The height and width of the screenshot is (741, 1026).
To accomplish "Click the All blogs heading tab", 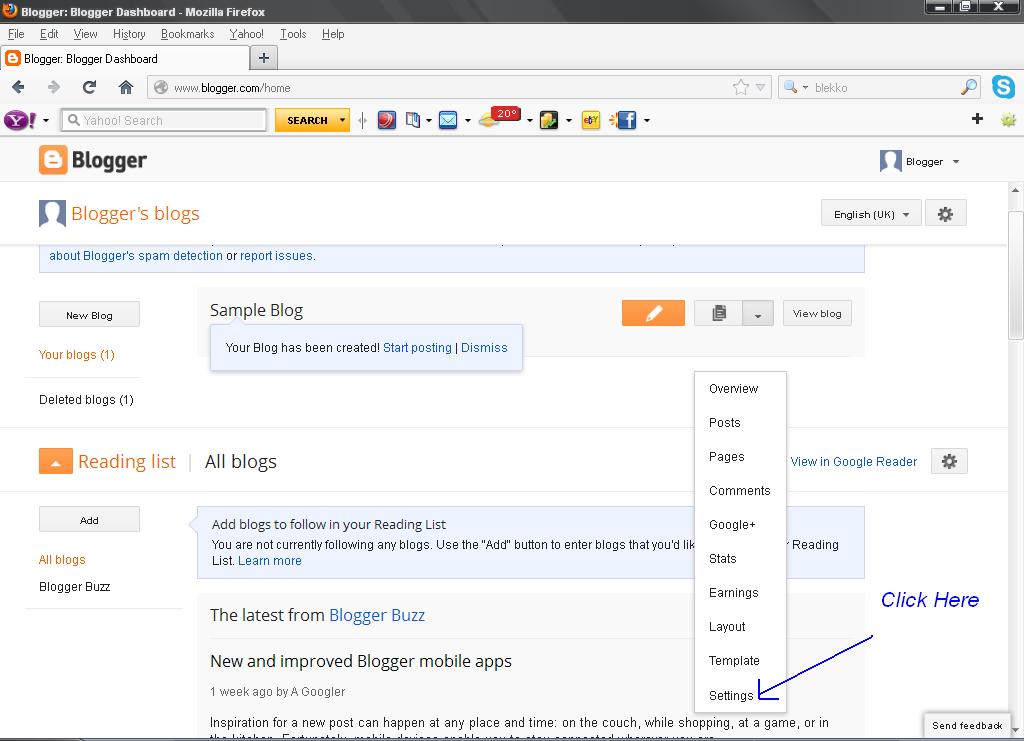I will click(241, 461).
